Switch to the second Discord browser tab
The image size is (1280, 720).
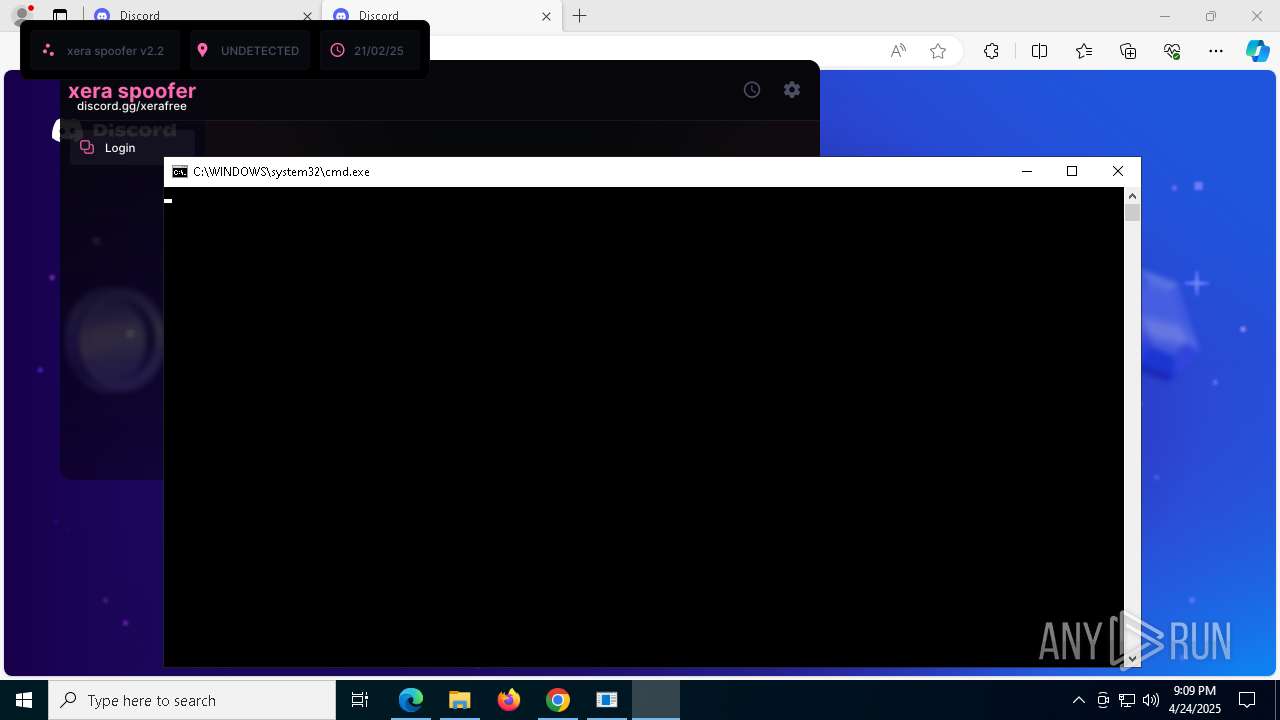tap(440, 16)
